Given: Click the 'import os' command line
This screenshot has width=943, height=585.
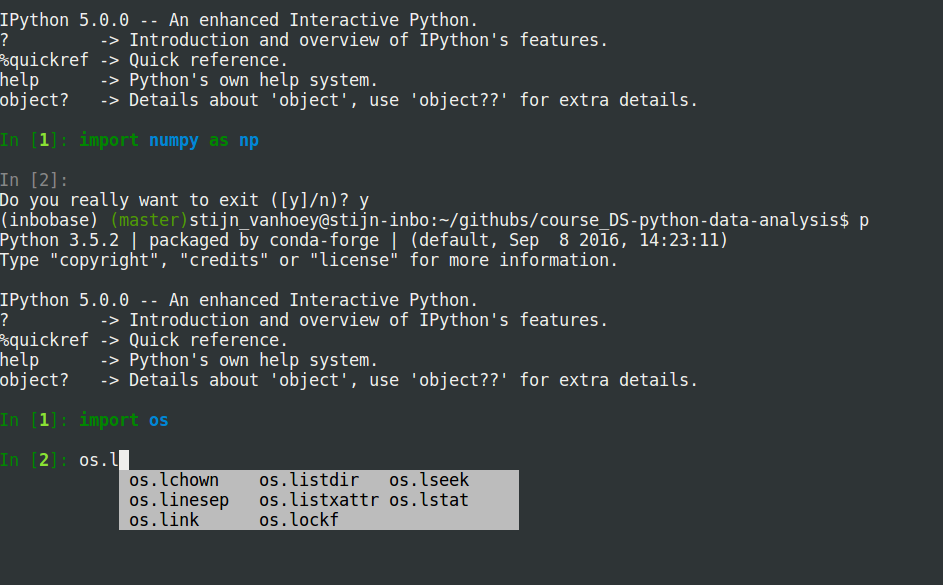Looking at the screenshot, I should (x=124, y=420).
